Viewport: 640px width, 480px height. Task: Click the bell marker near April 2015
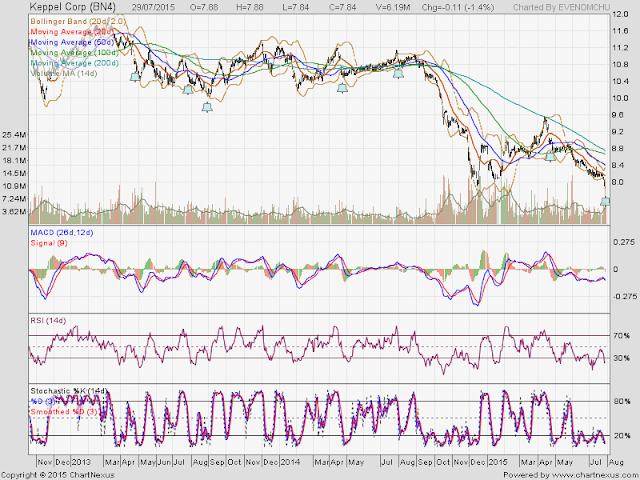pos(550,156)
